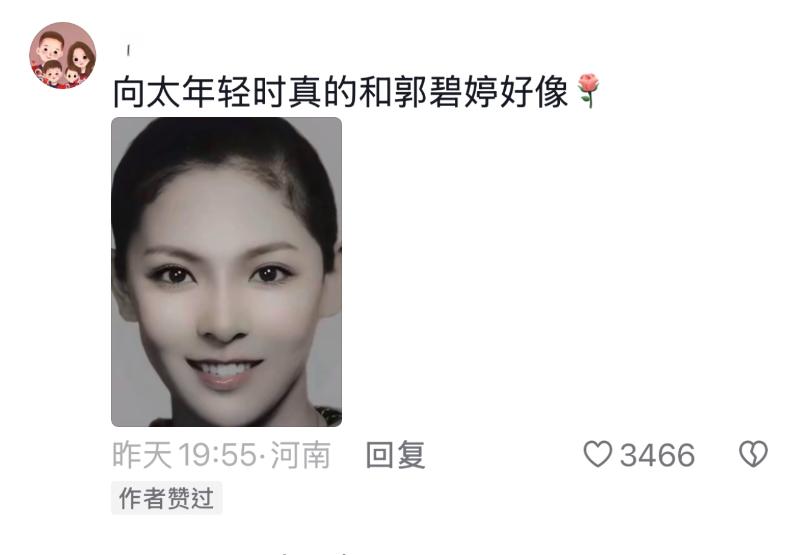The width and height of the screenshot is (800, 555).
Task: Click the smiling mouth in the photo
Action: (224, 371)
